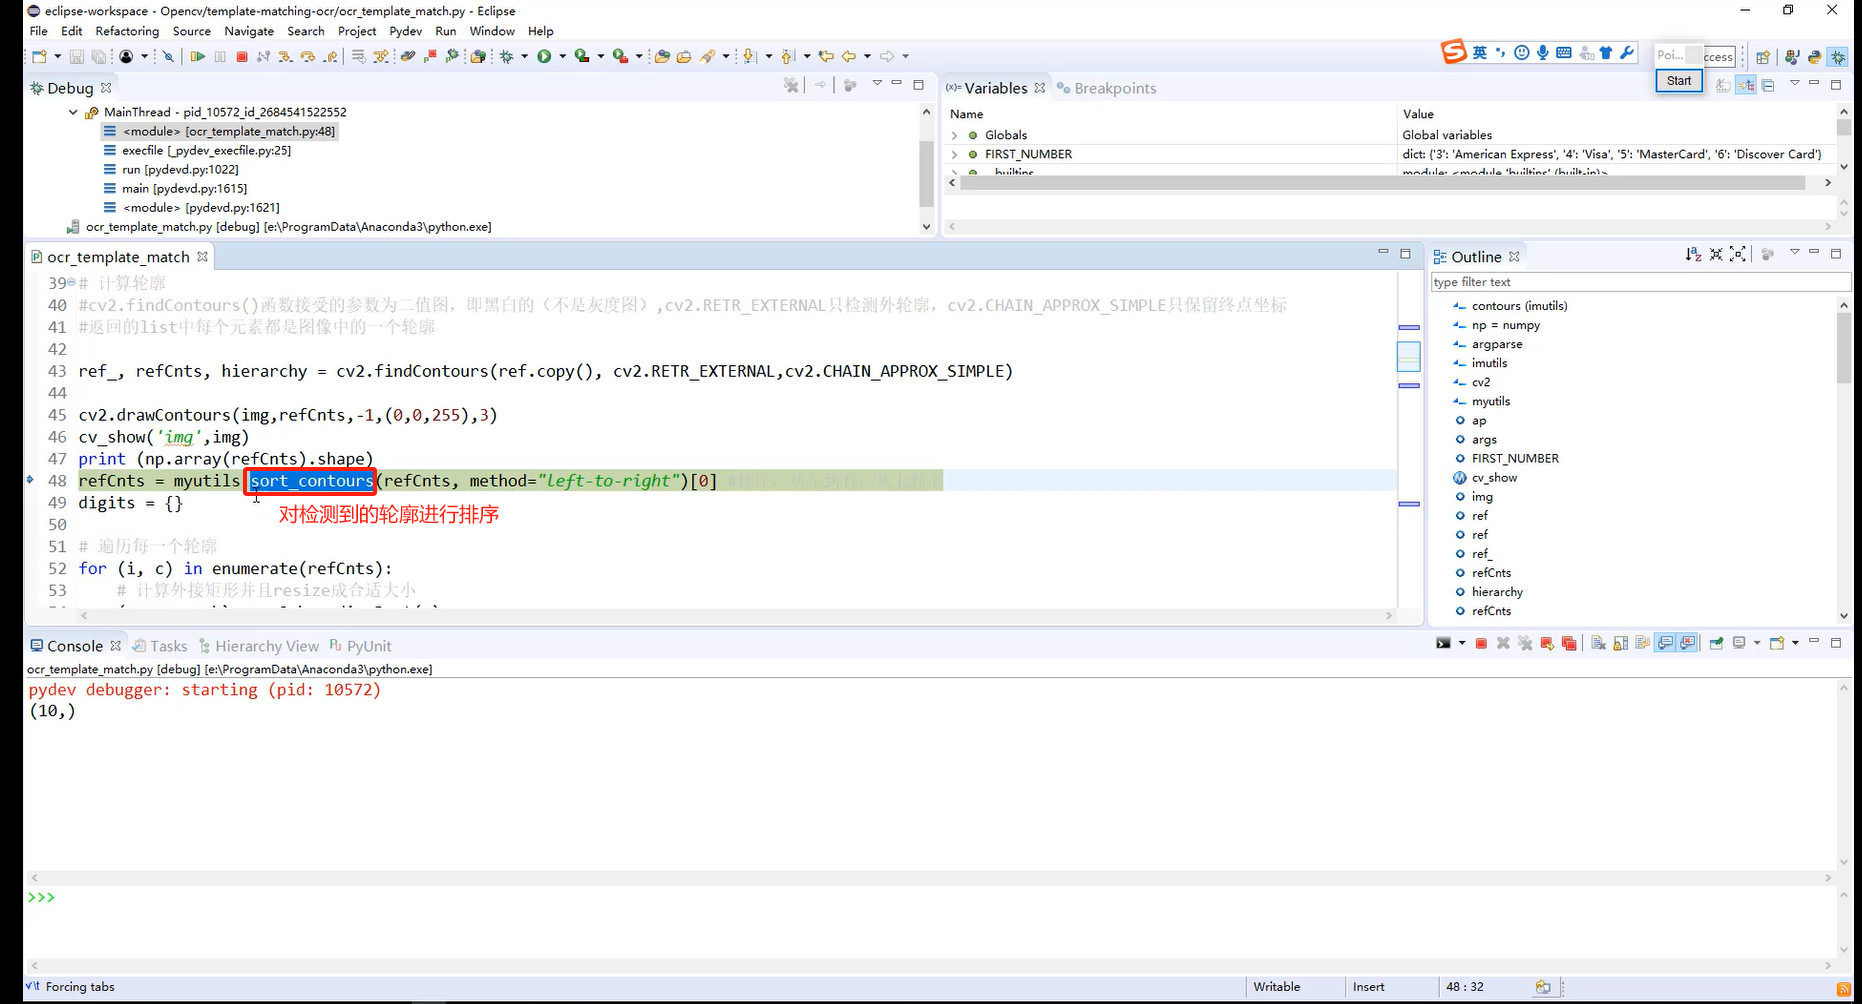This screenshot has width=1862, height=1004.
Task: Switch to the Hierarchy View tab
Action: point(258,646)
